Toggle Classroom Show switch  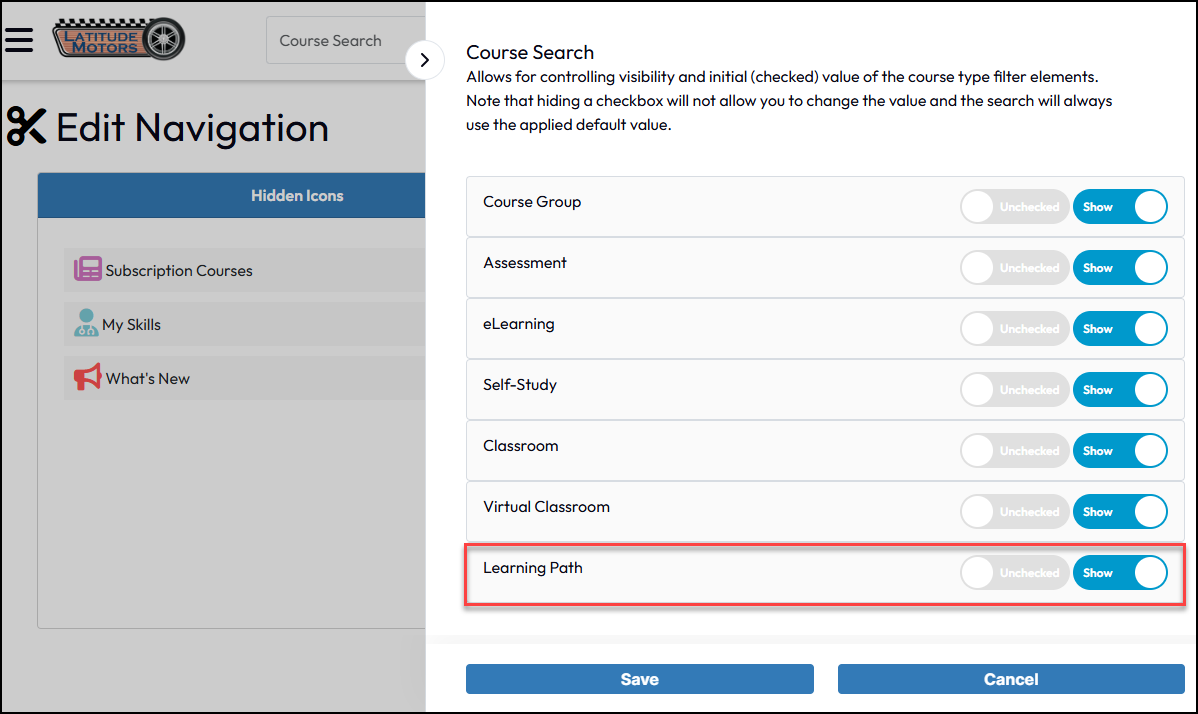click(1119, 451)
